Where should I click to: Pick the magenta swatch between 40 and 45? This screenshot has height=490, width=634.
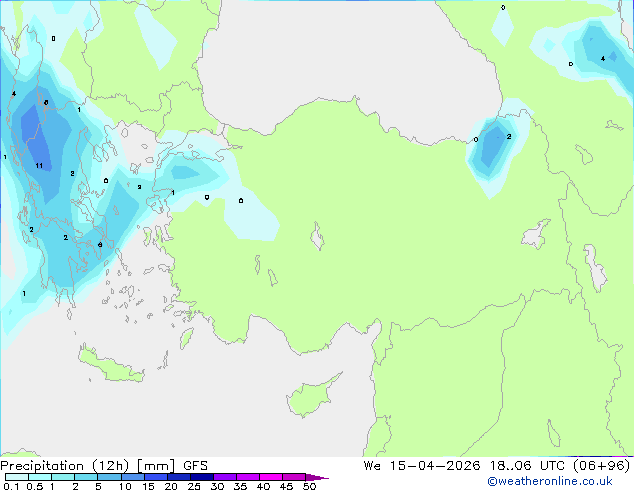[x=271, y=477]
